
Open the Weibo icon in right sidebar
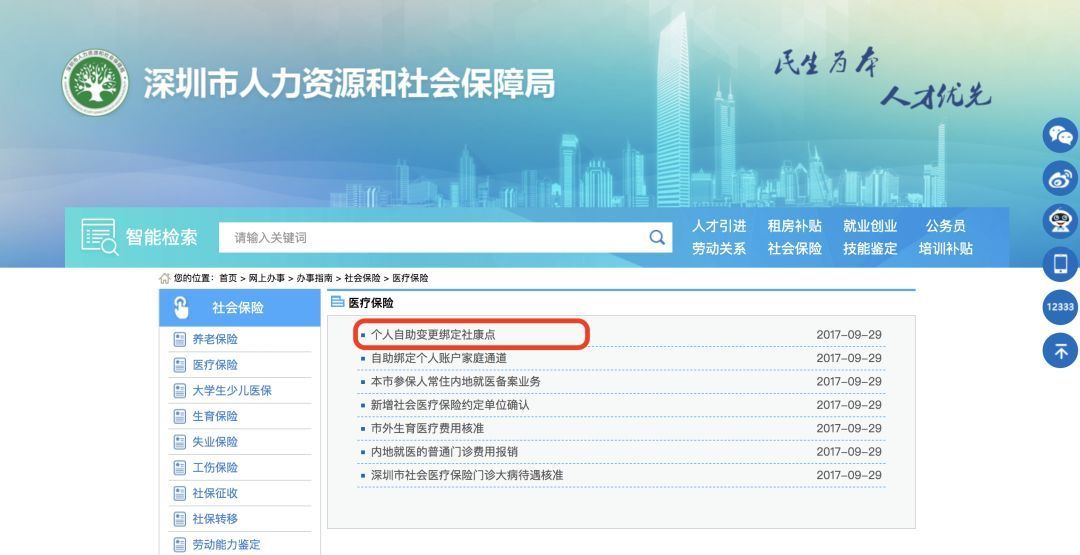point(1060,178)
